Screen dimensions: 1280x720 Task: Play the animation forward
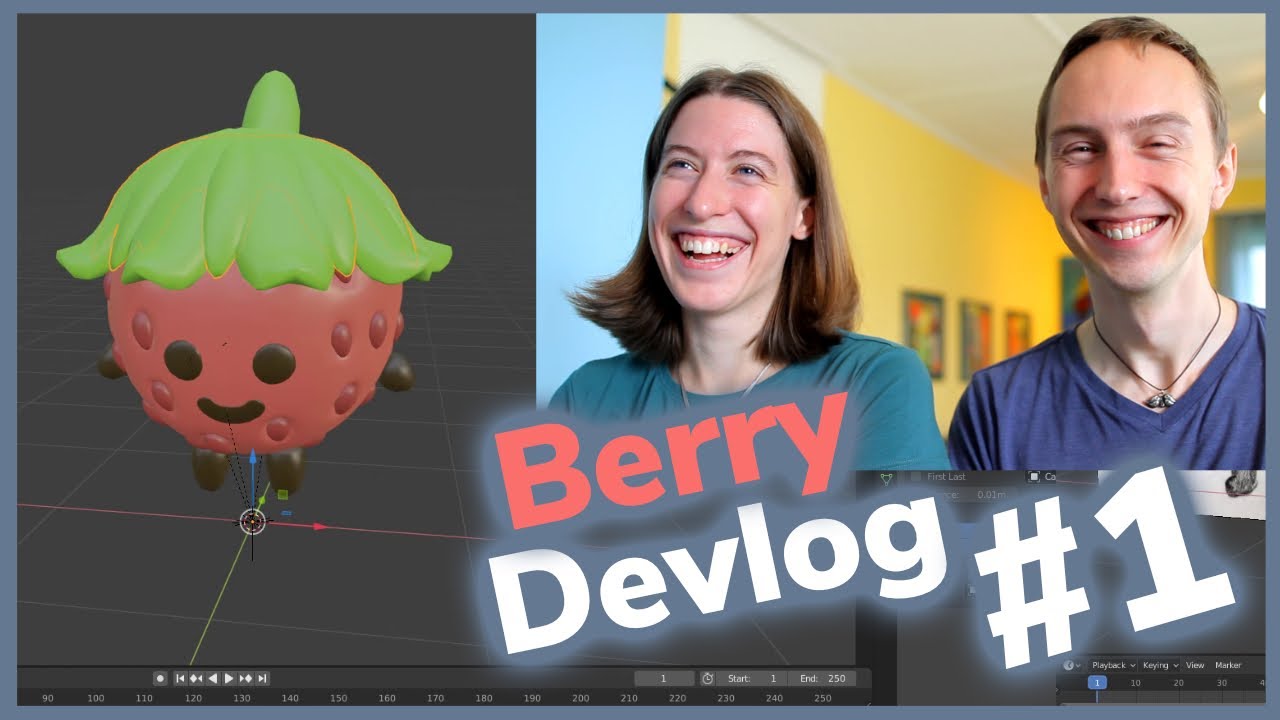coord(229,678)
